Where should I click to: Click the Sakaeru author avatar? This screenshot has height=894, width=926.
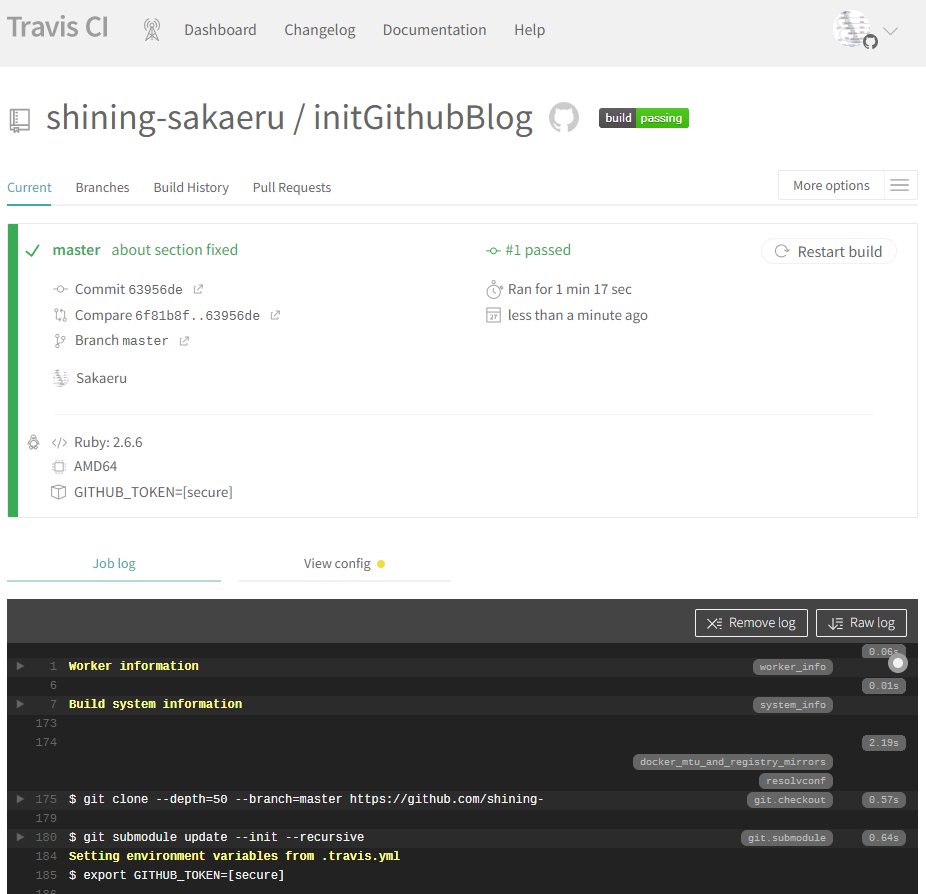coord(60,378)
